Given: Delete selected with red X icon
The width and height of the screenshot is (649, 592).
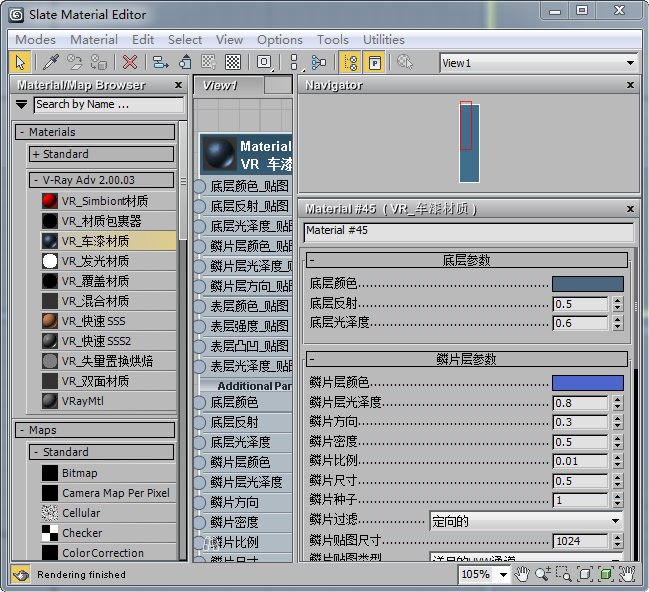Looking at the screenshot, I should point(130,63).
